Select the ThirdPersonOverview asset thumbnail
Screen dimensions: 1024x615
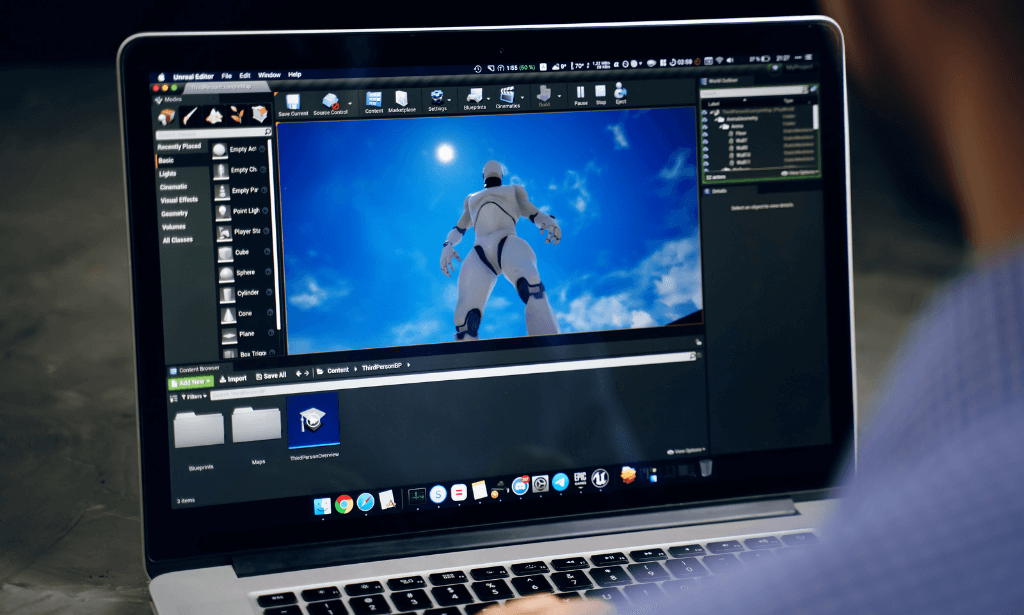click(x=313, y=420)
